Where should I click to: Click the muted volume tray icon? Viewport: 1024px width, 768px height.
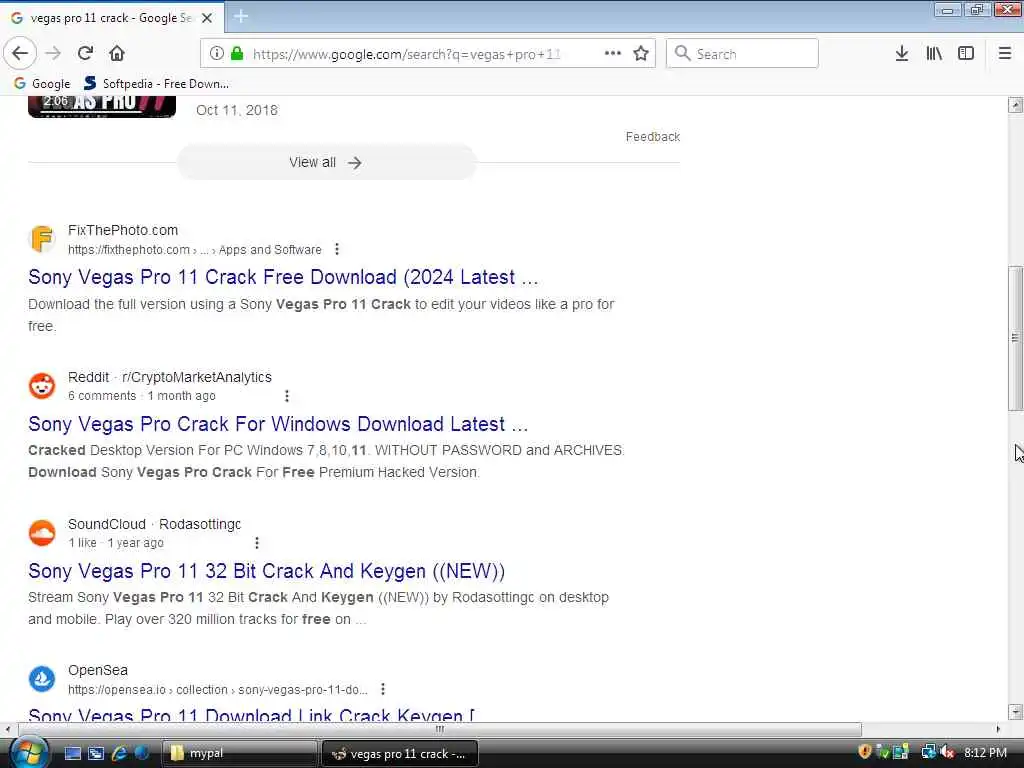pyautogui.click(x=948, y=752)
